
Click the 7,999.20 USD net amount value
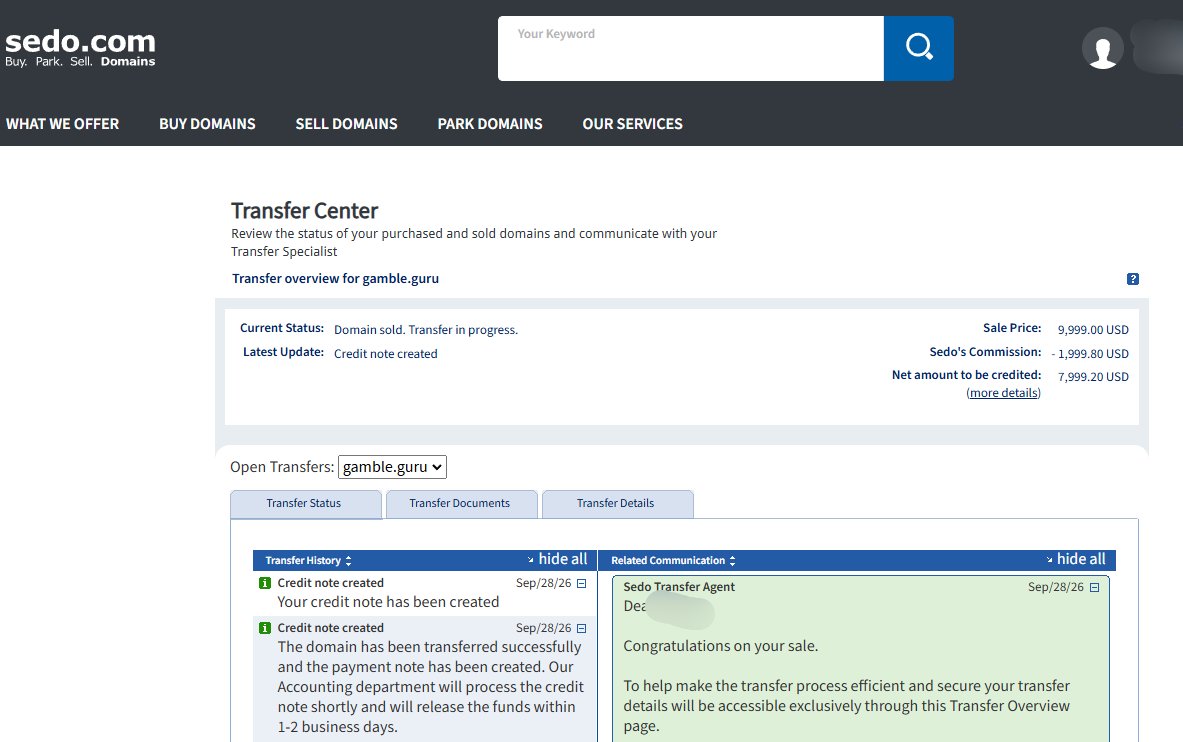coord(1093,377)
